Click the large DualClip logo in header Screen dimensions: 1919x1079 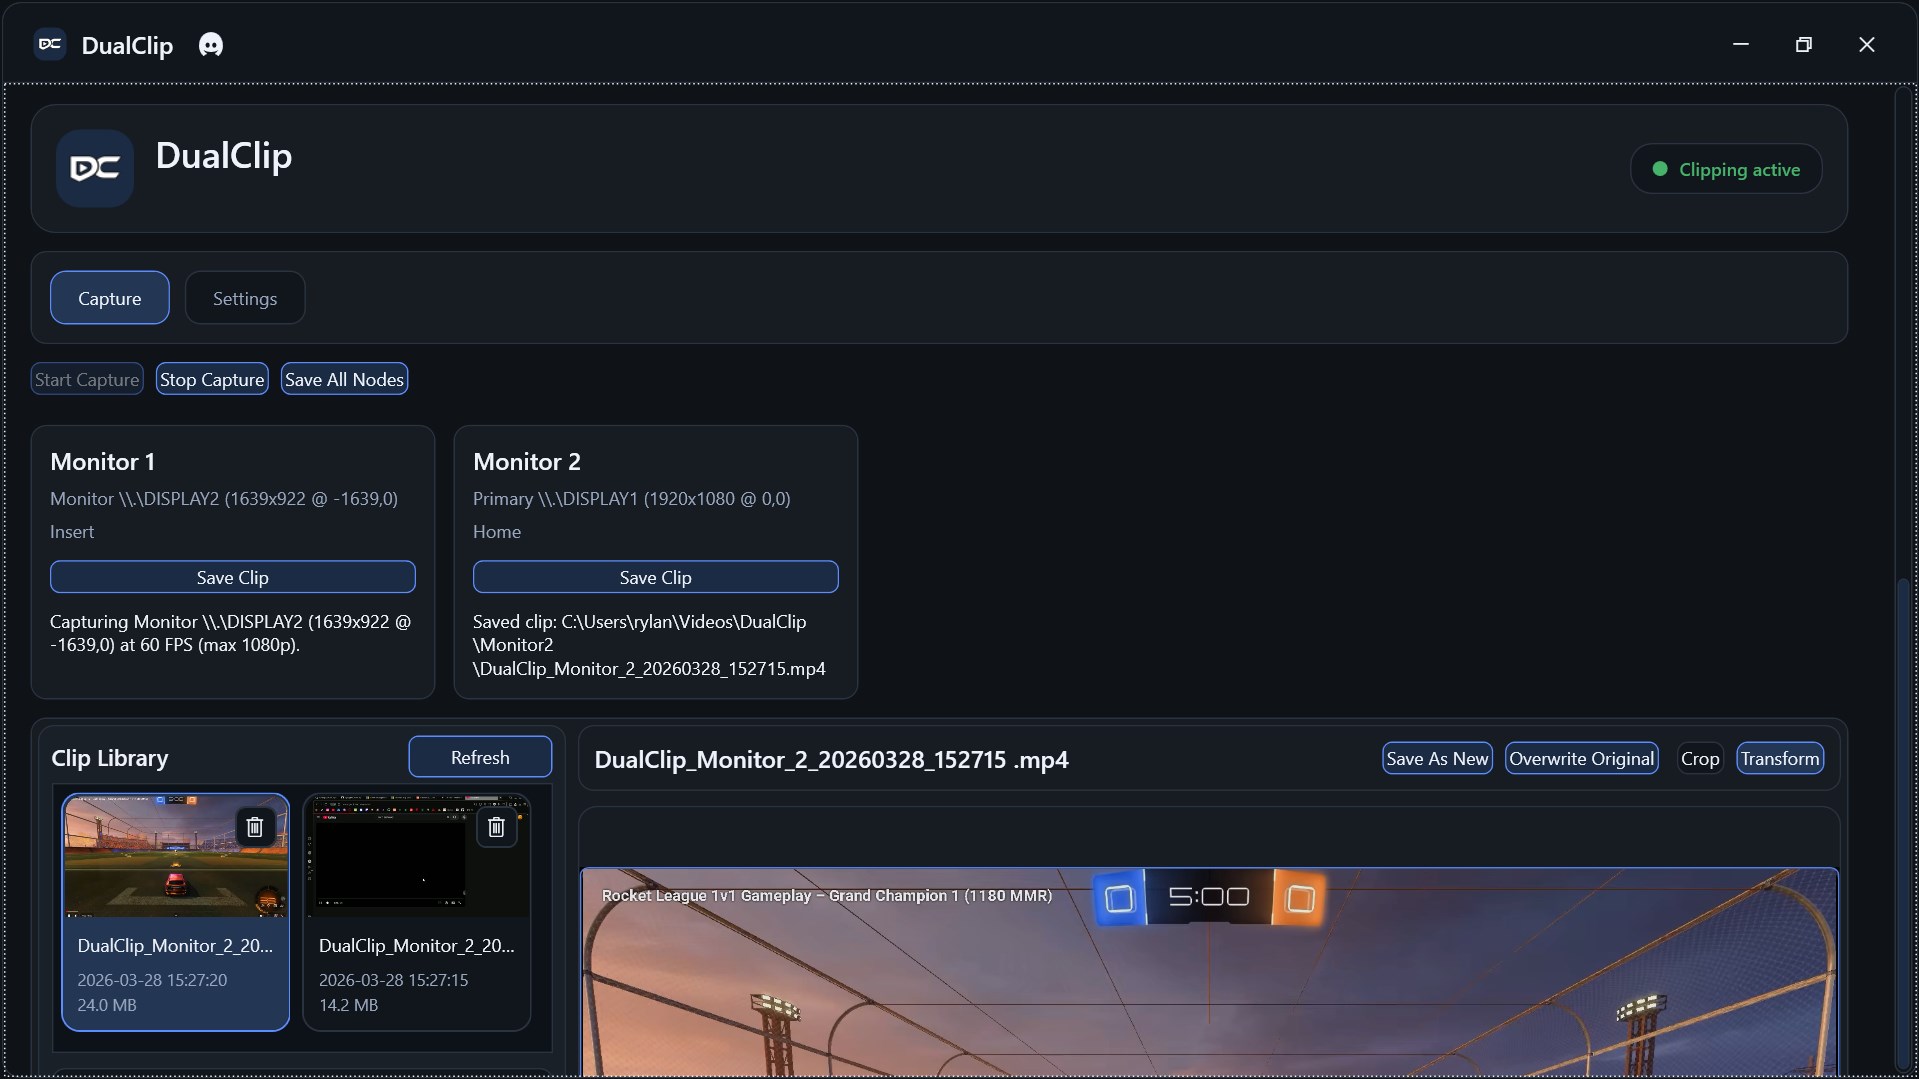coord(95,168)
